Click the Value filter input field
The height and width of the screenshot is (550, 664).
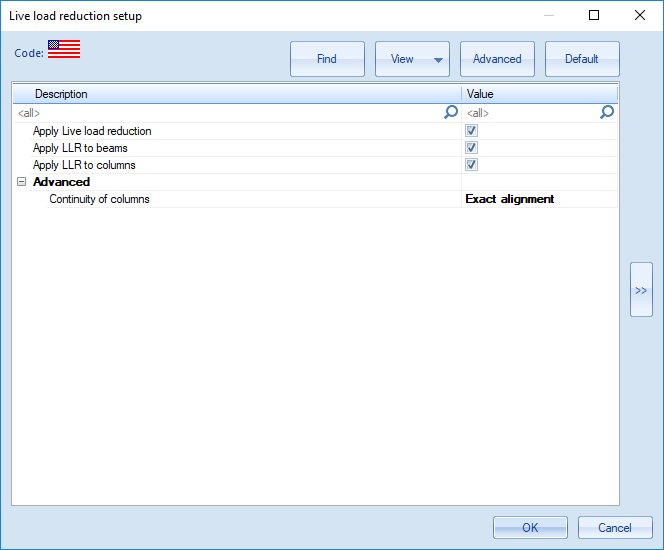(530, 114)
